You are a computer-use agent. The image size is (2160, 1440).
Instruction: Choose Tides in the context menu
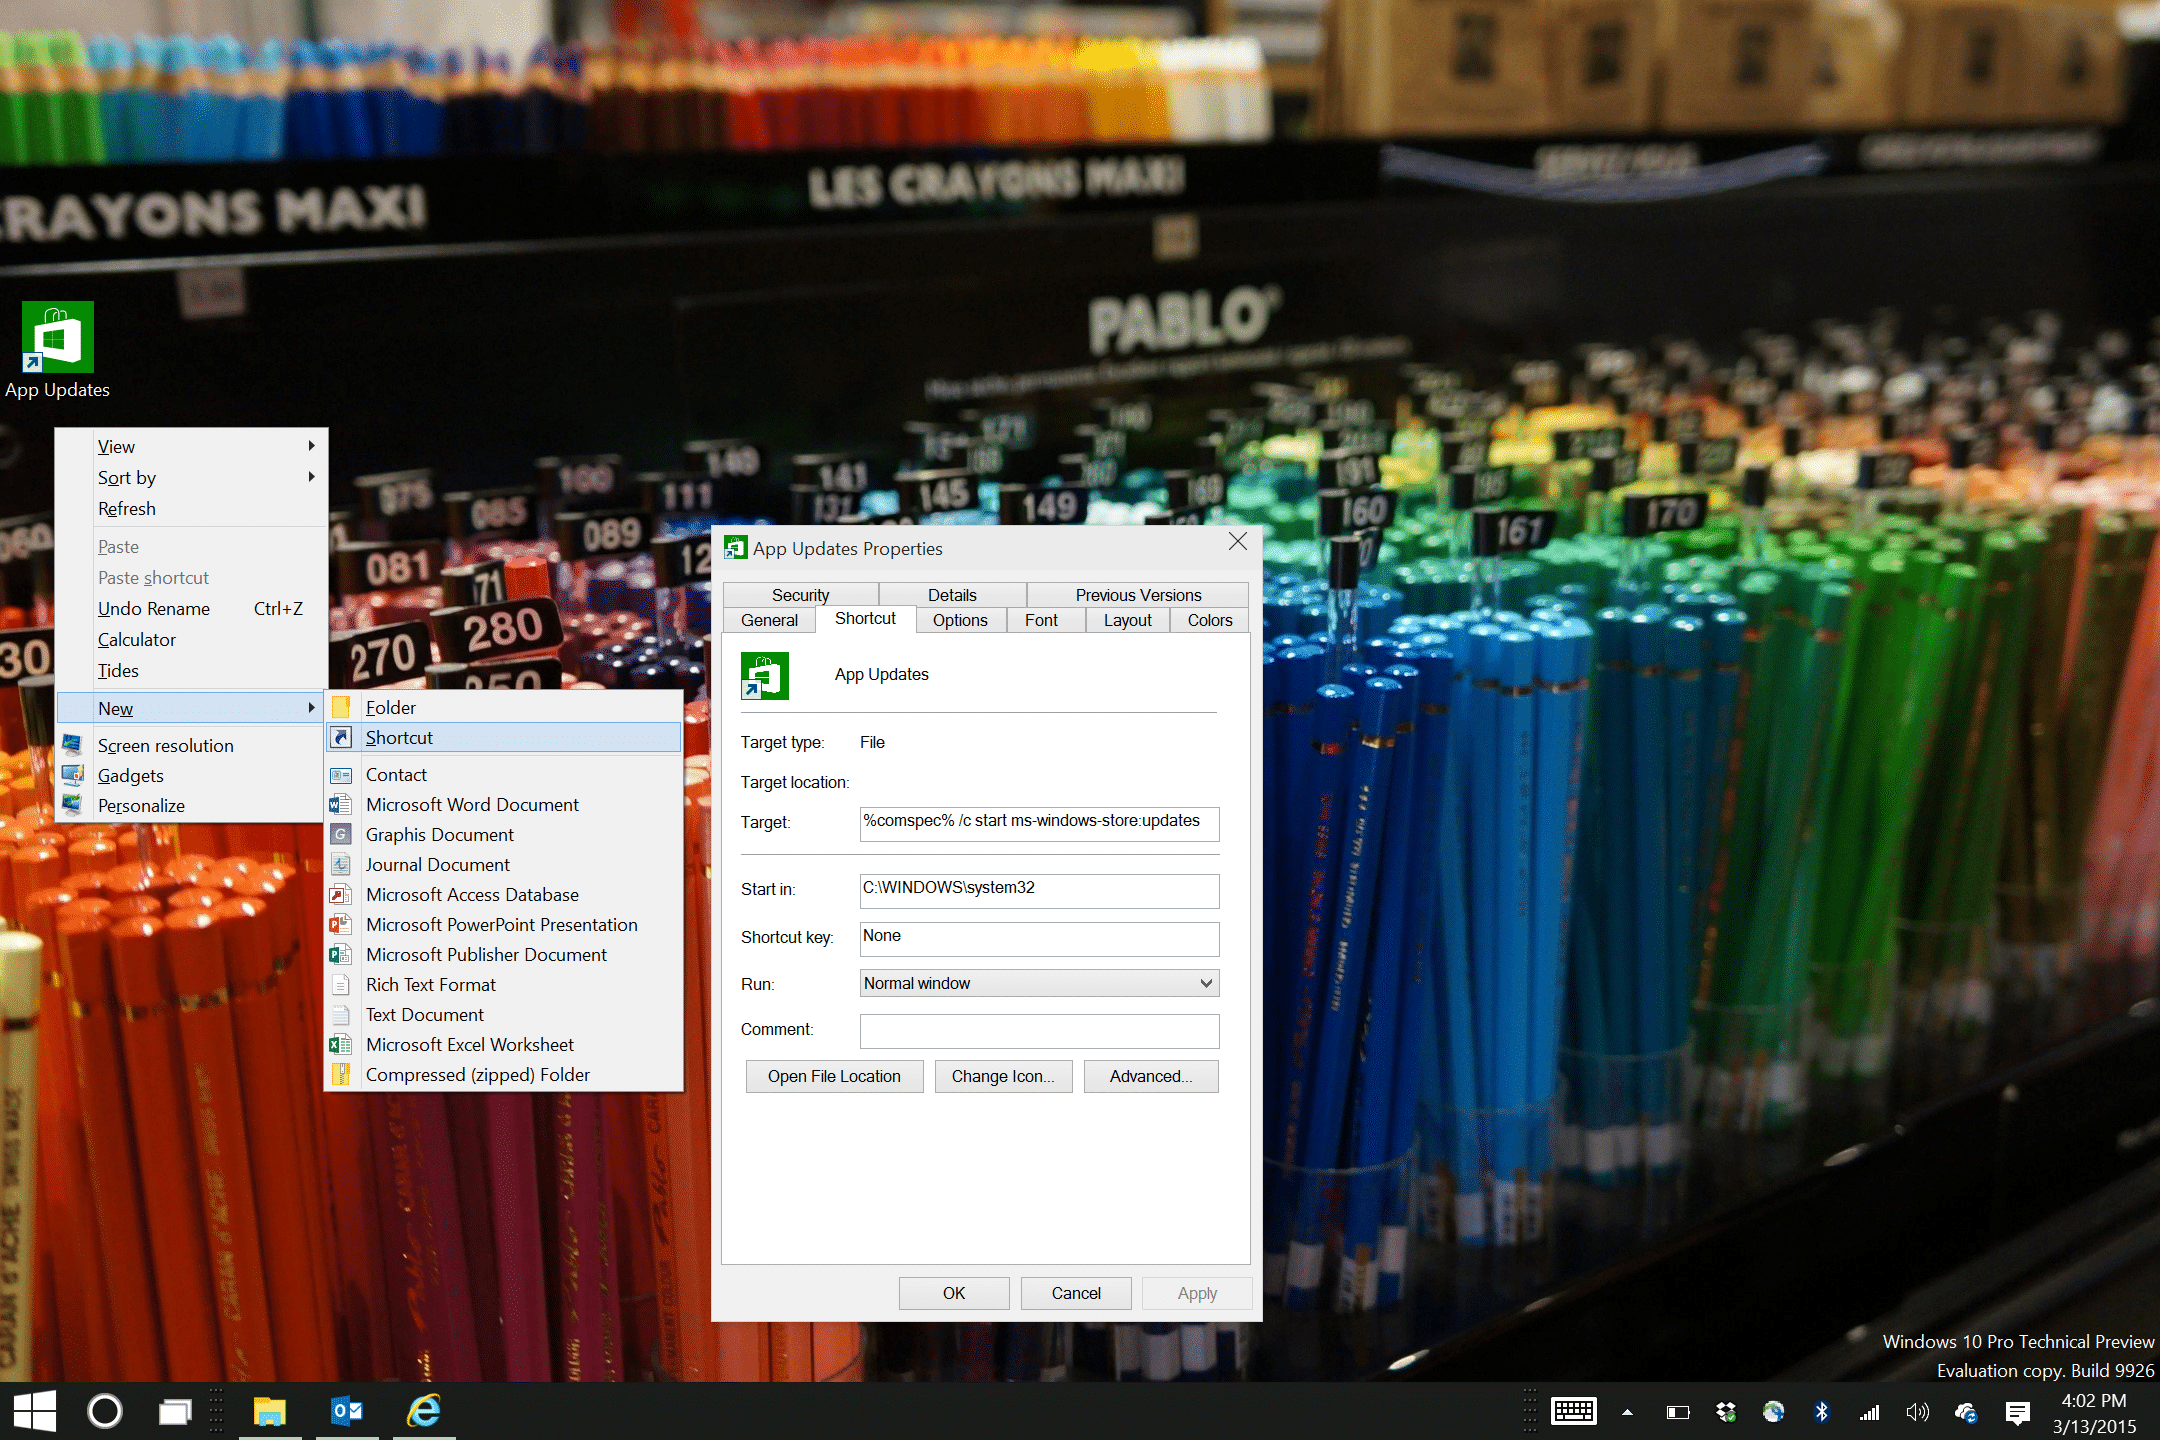(191, 670)
